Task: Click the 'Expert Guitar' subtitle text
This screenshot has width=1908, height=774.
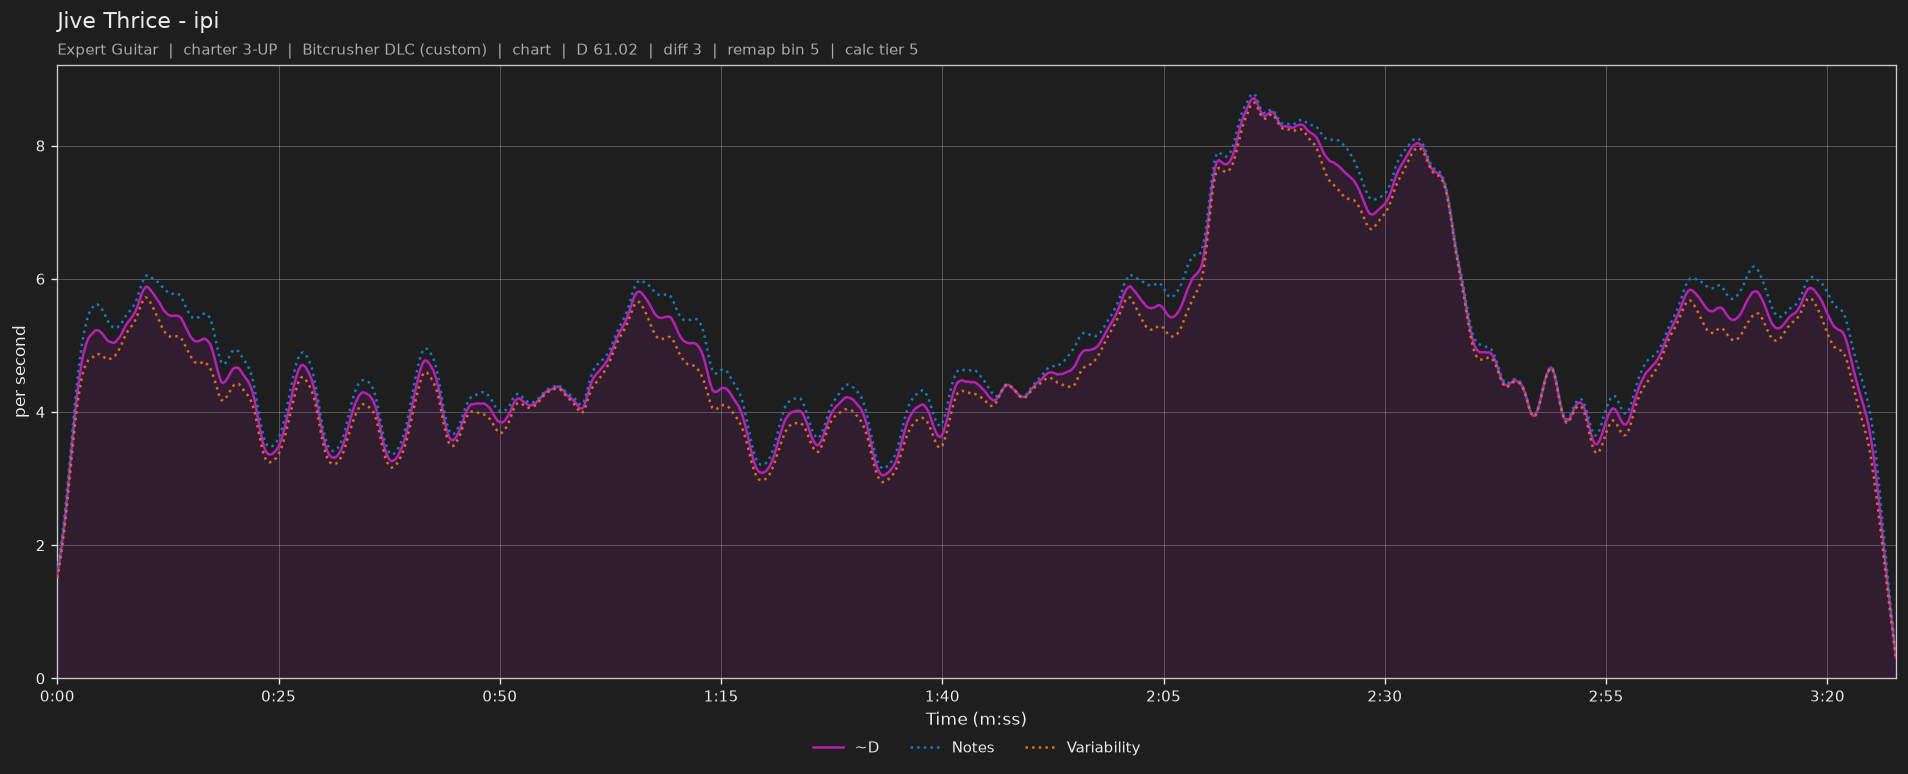Action: pyautogui.click(x=108, y=50)
